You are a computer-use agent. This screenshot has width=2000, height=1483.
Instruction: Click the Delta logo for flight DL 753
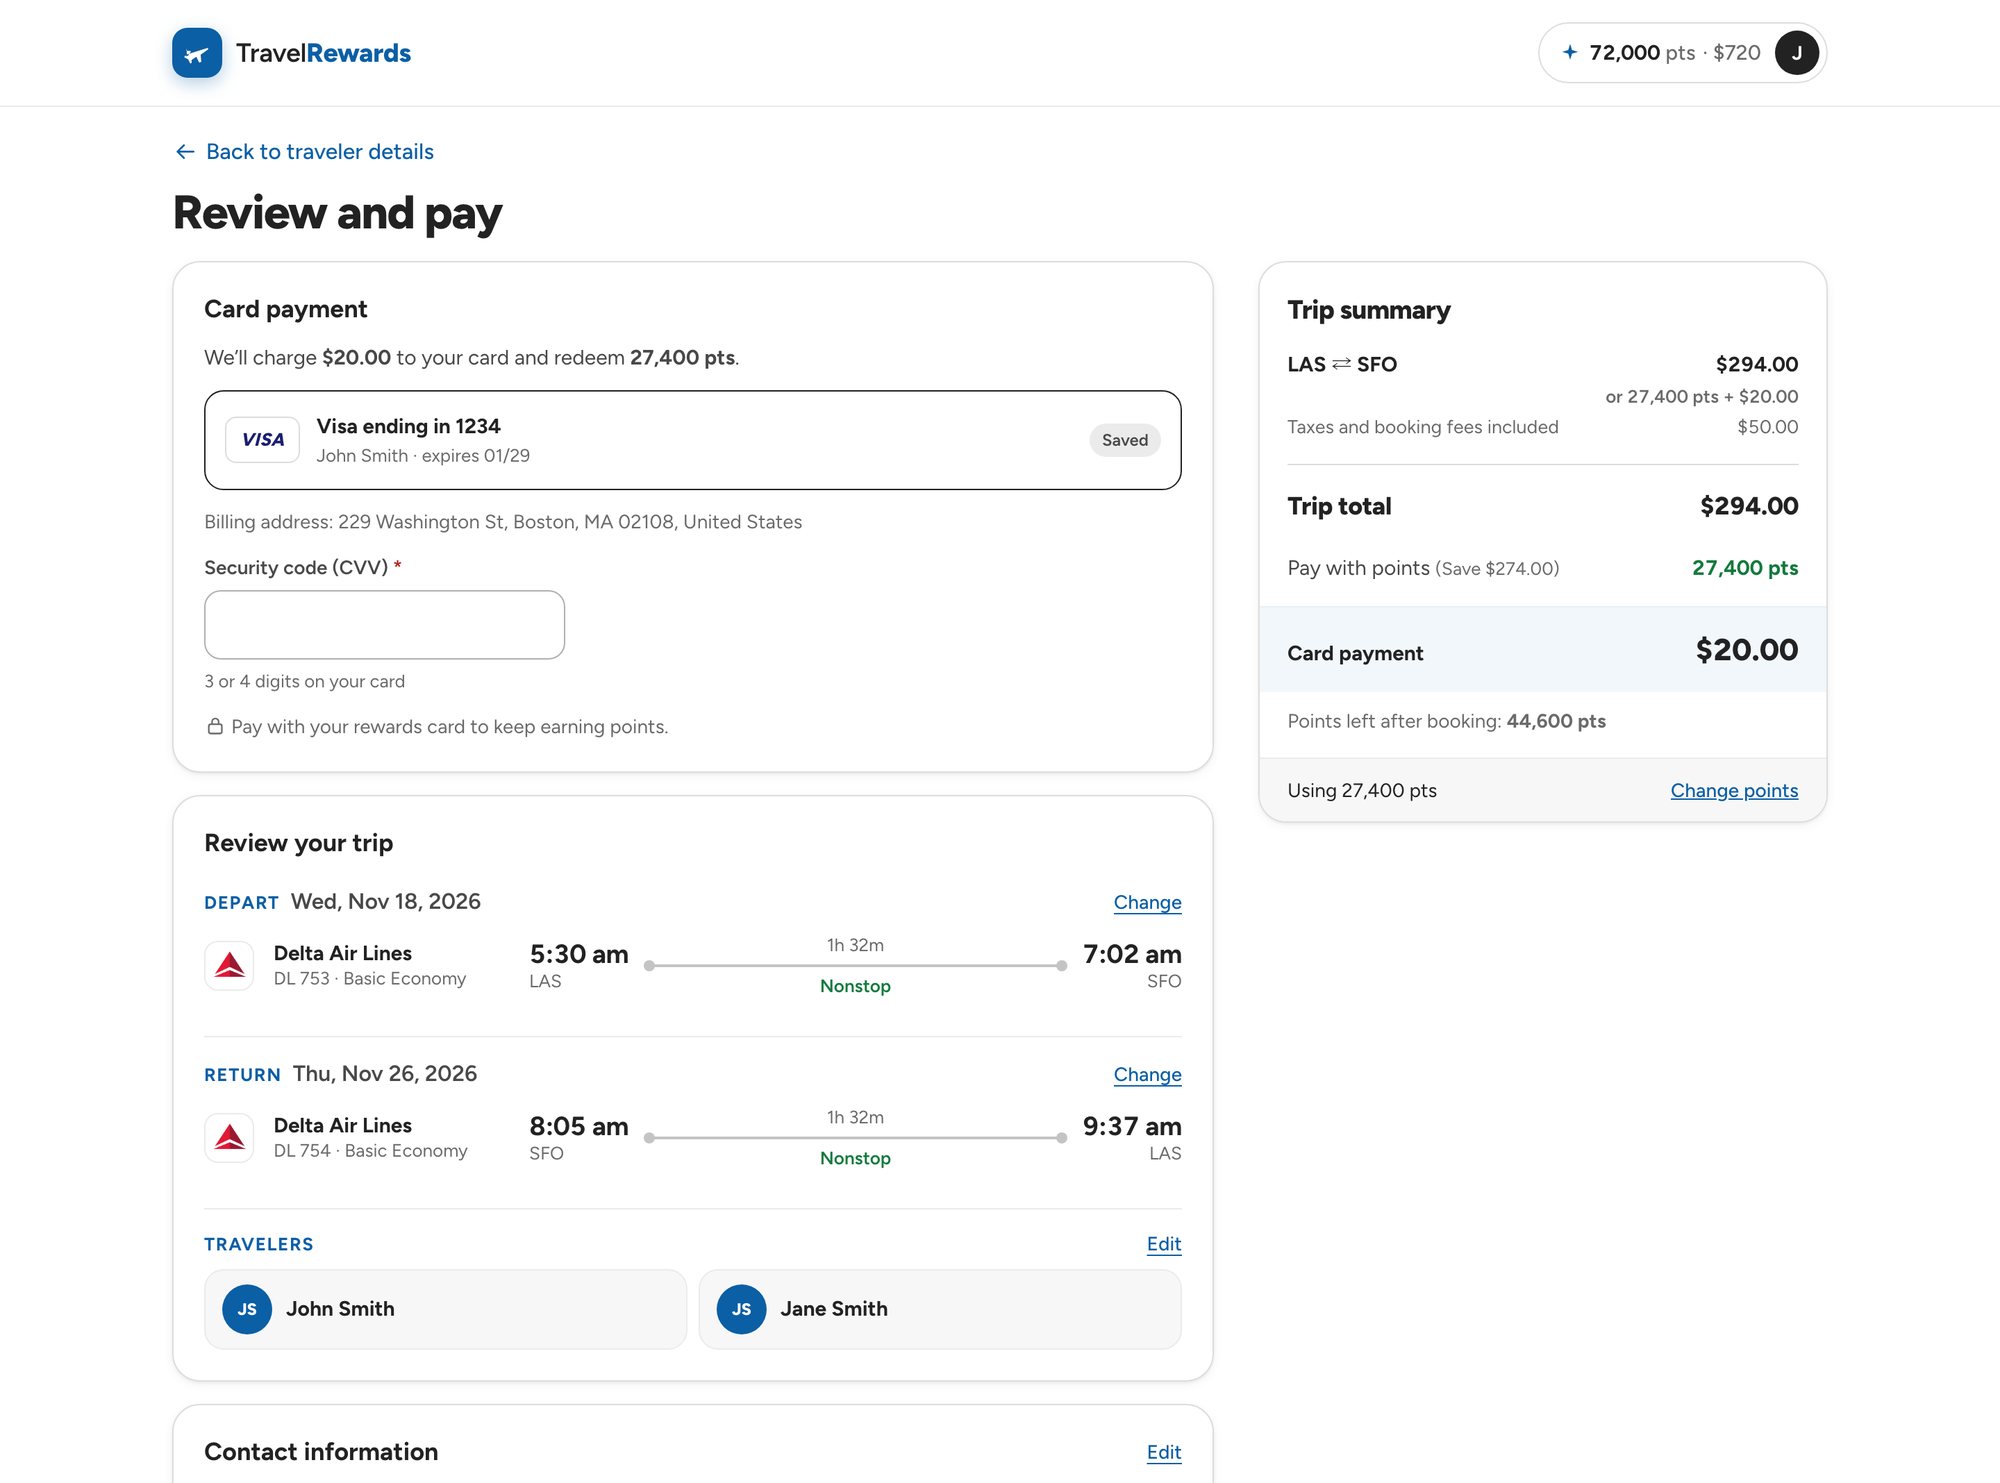click(229, 965)
